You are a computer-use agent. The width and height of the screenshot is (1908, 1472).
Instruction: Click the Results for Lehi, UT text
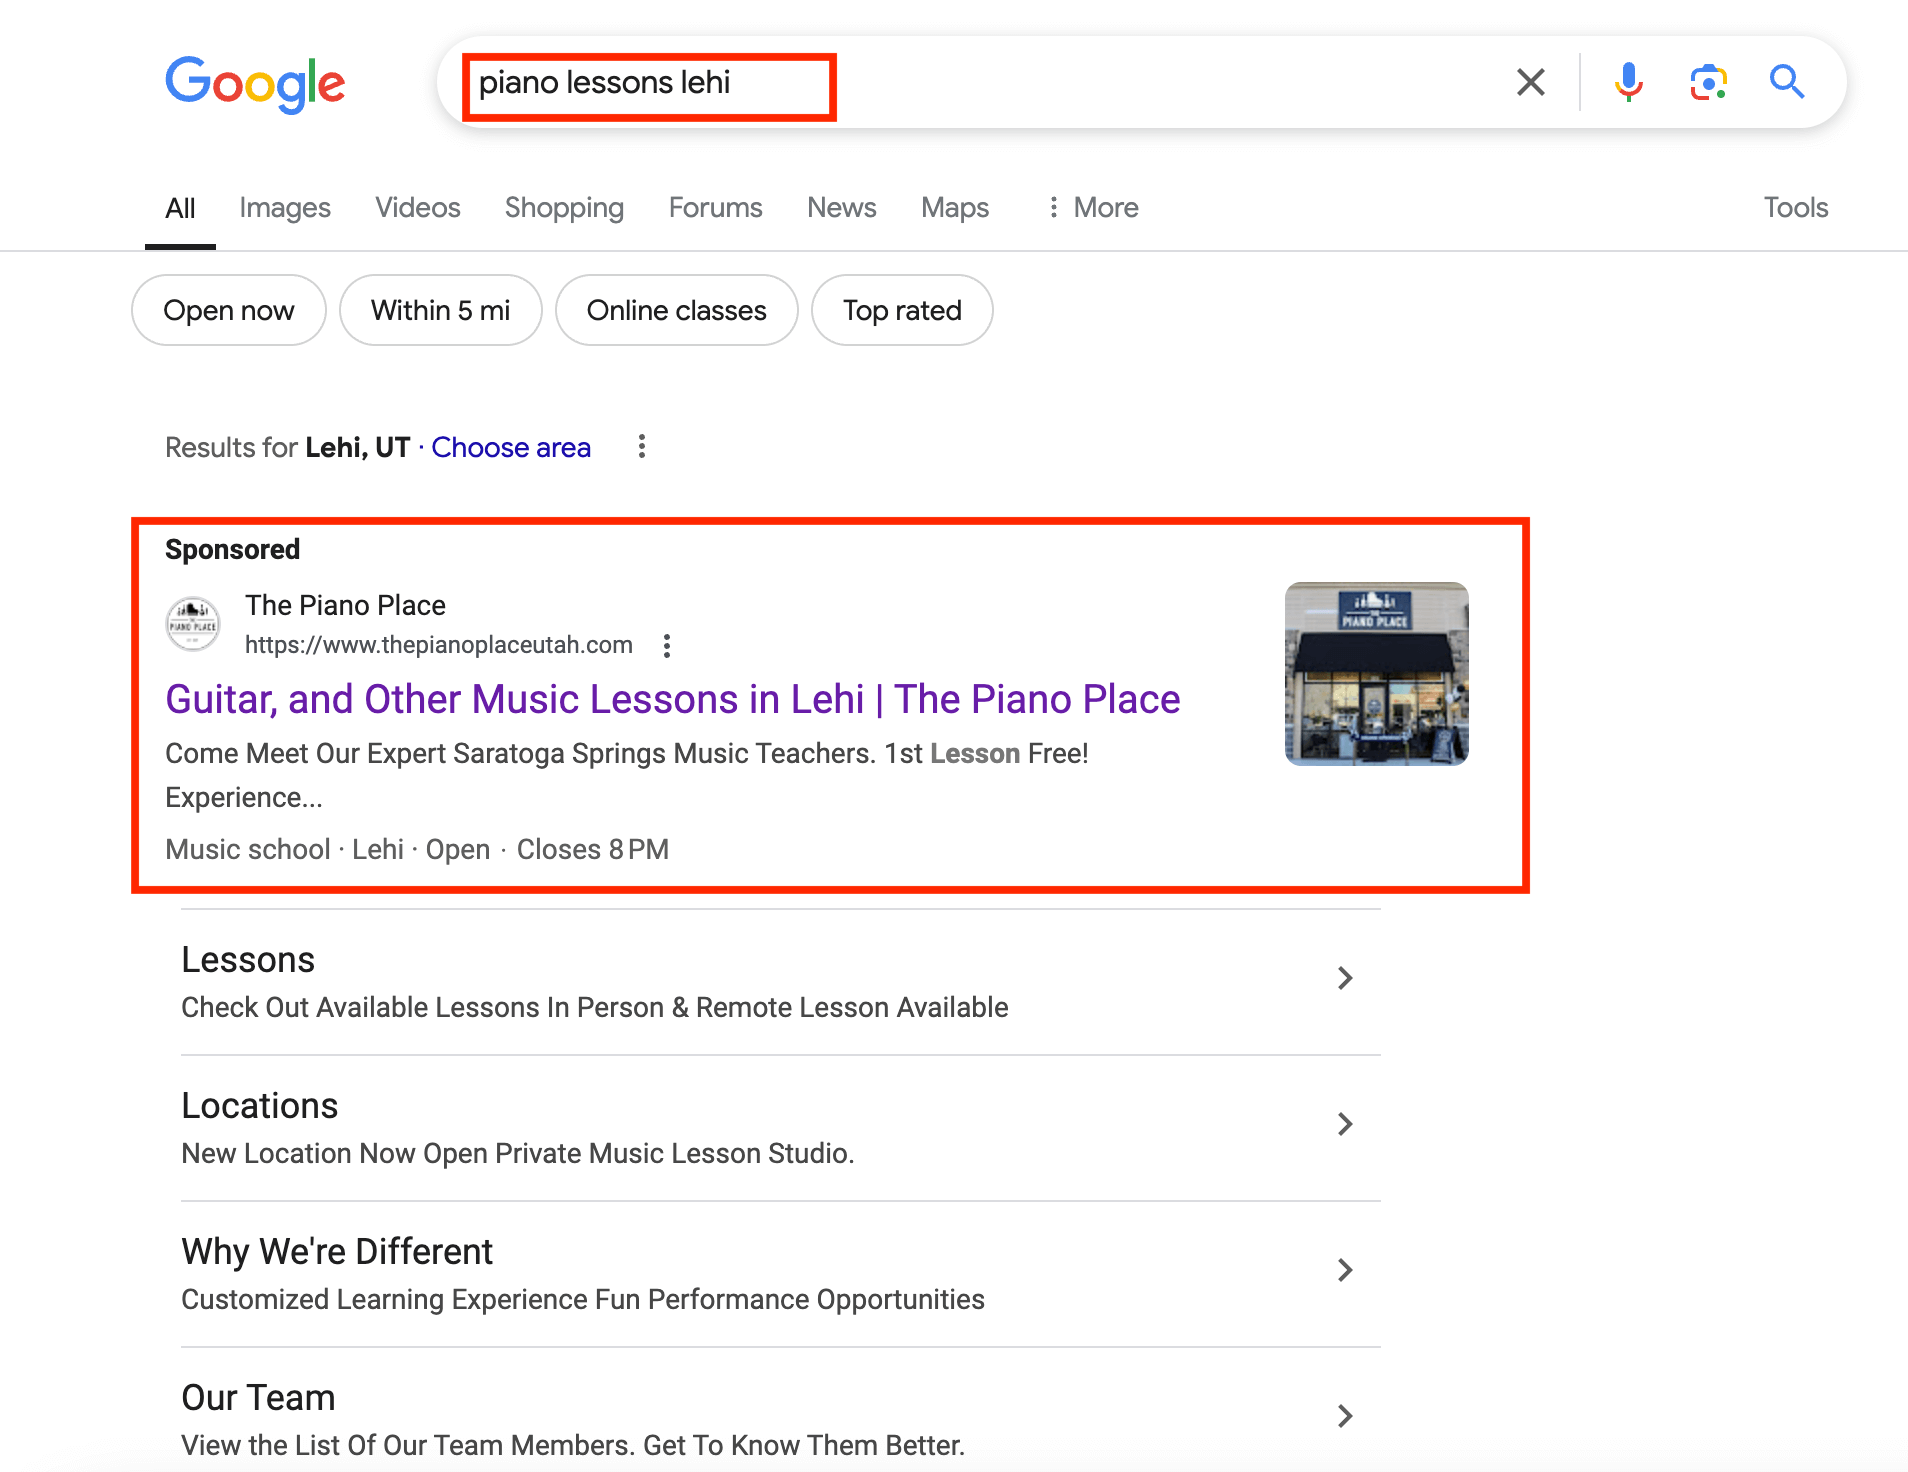tap(288, 447)
